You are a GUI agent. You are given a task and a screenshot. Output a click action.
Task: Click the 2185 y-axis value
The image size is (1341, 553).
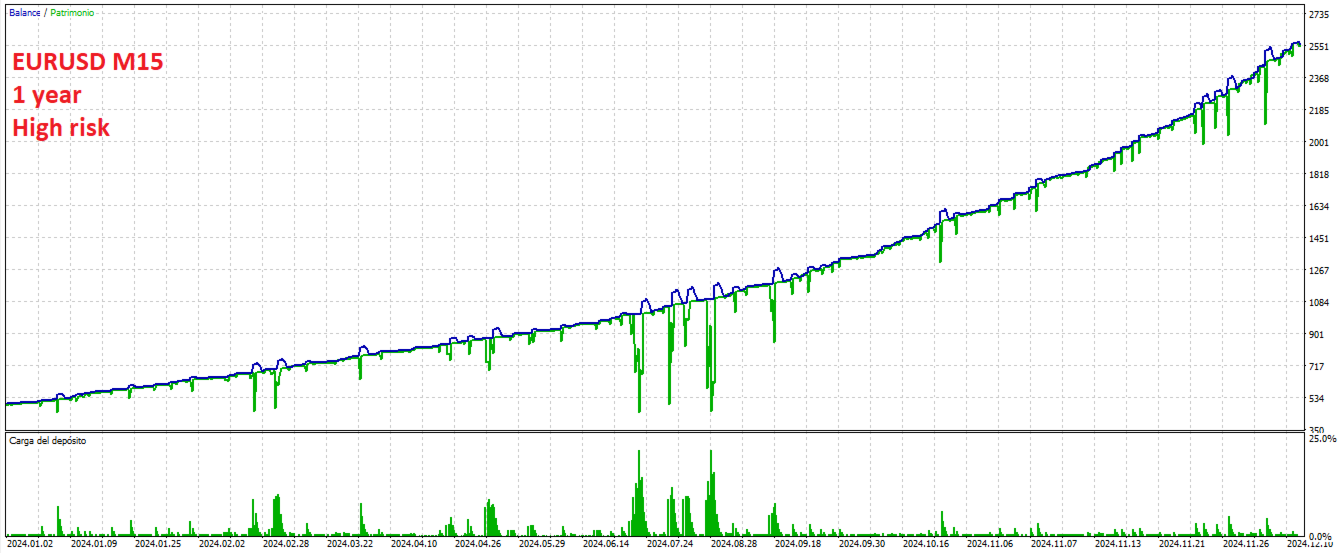click(1318, 110)
